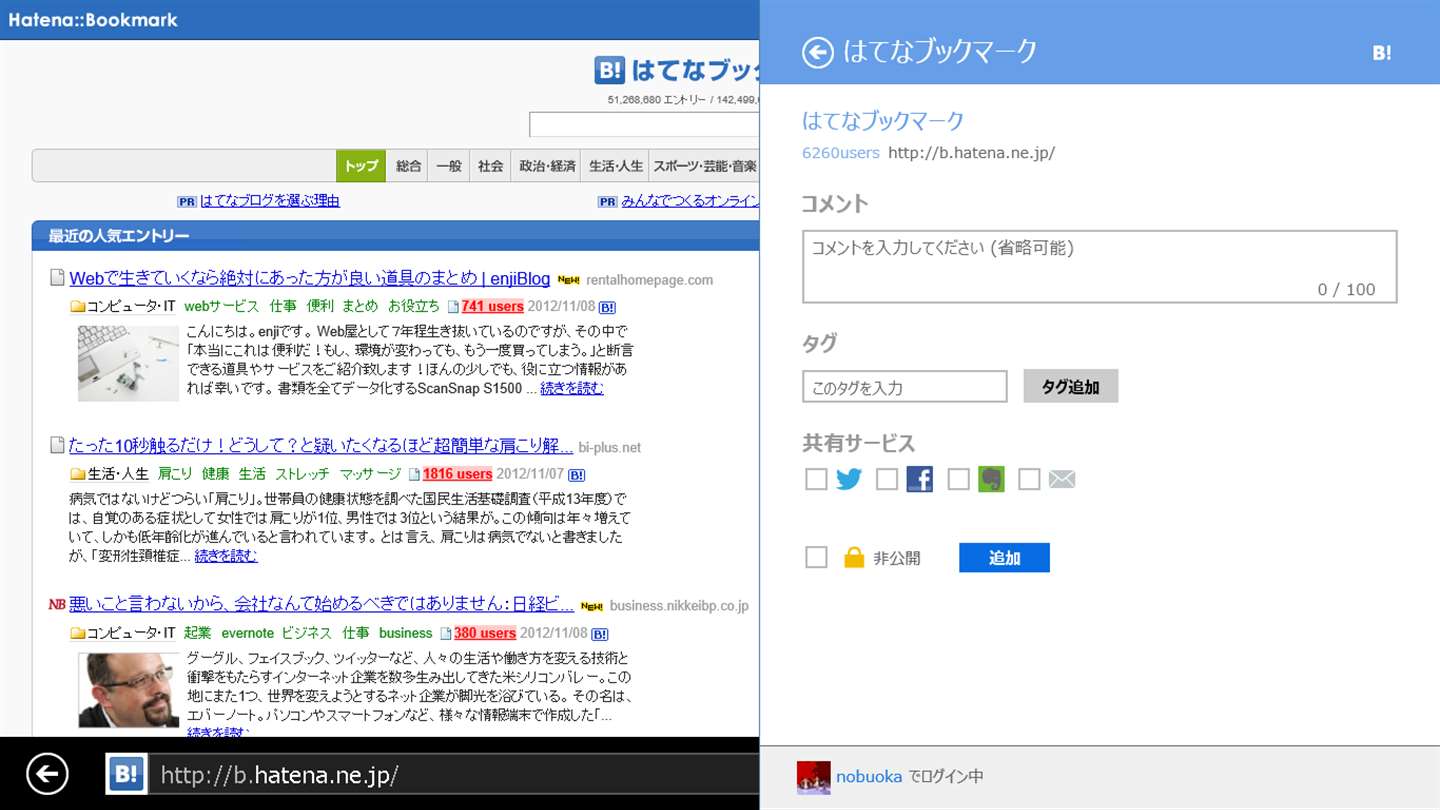Check the 非公開 private checkbox
The image size is (1440, 810).
816,557
